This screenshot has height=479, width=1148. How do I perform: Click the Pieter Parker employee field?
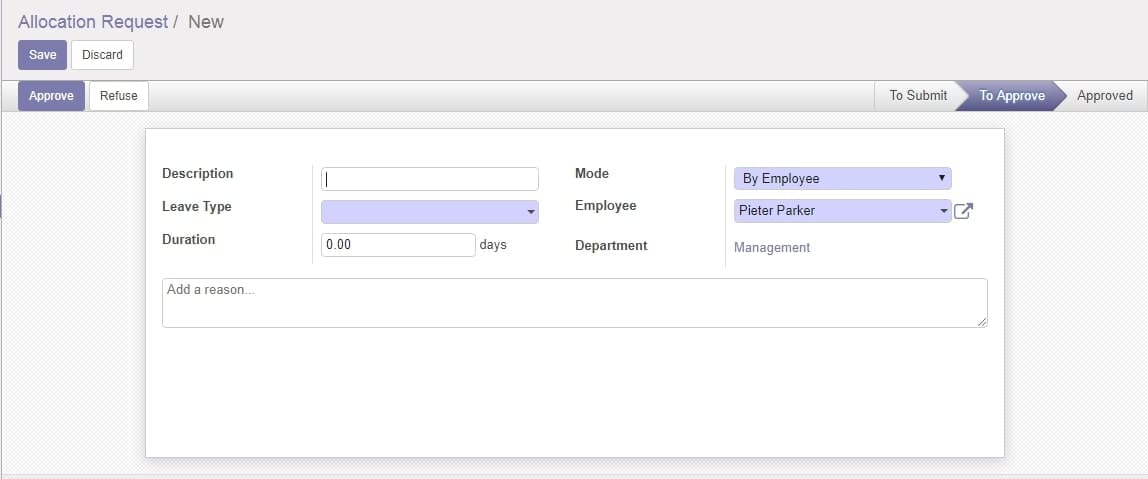843,211
